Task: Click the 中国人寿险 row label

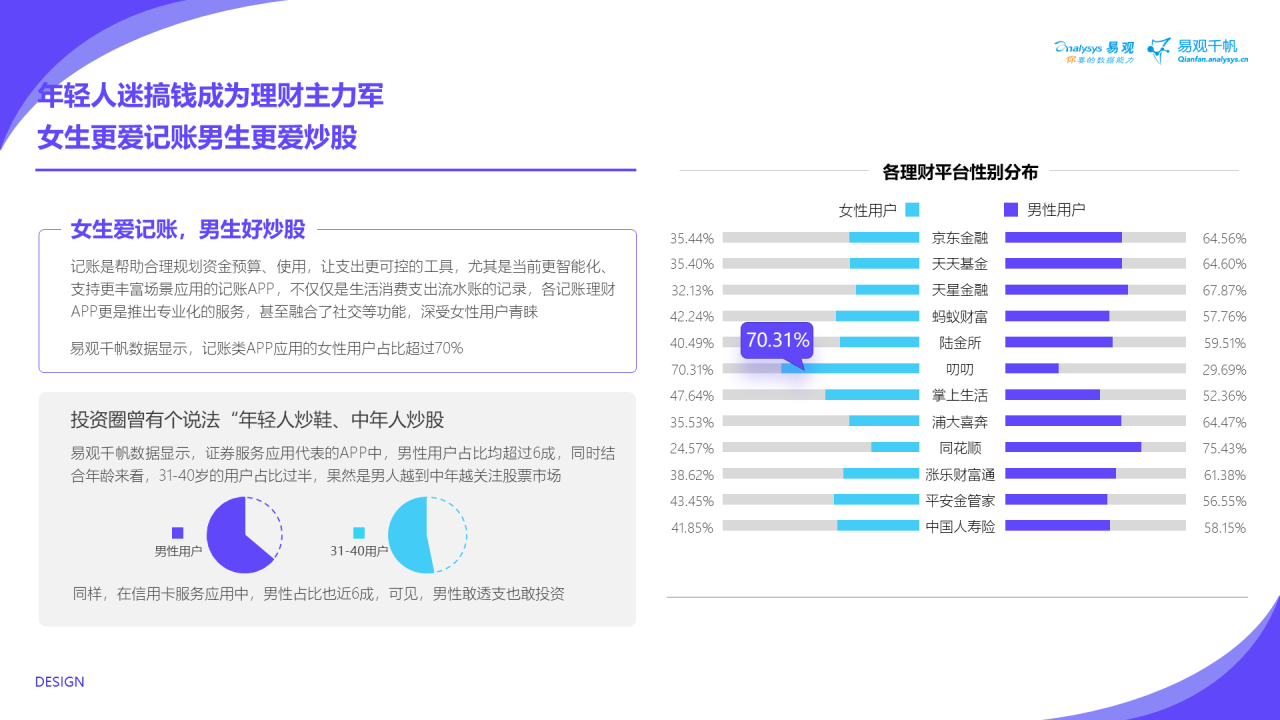Action: [960, 526]
